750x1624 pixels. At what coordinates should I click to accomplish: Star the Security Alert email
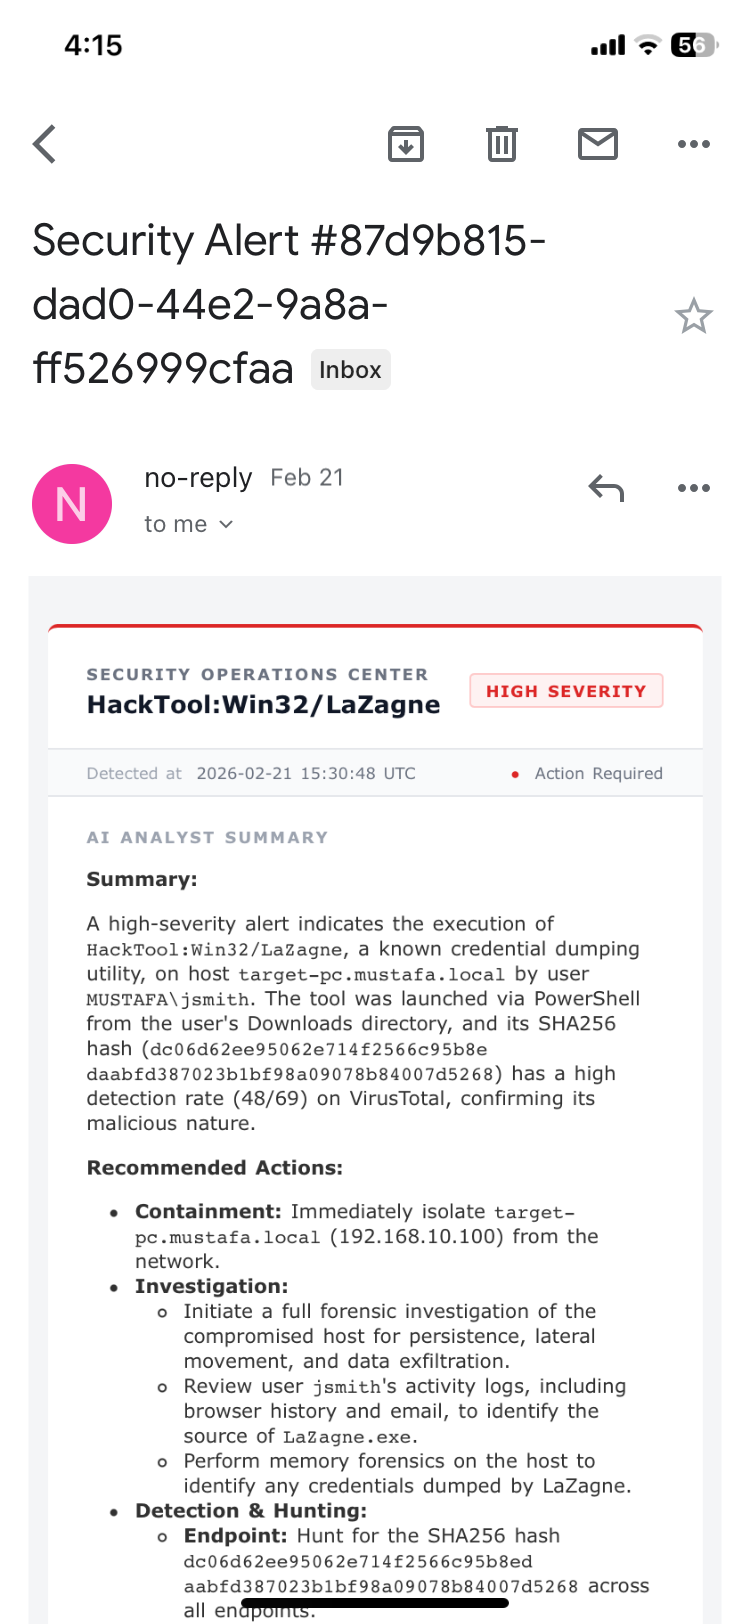[x=693, y=317]
